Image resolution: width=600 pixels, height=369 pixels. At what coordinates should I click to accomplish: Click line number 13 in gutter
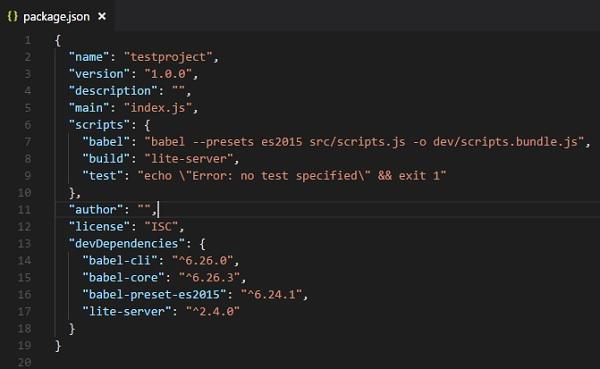(24, 243)
